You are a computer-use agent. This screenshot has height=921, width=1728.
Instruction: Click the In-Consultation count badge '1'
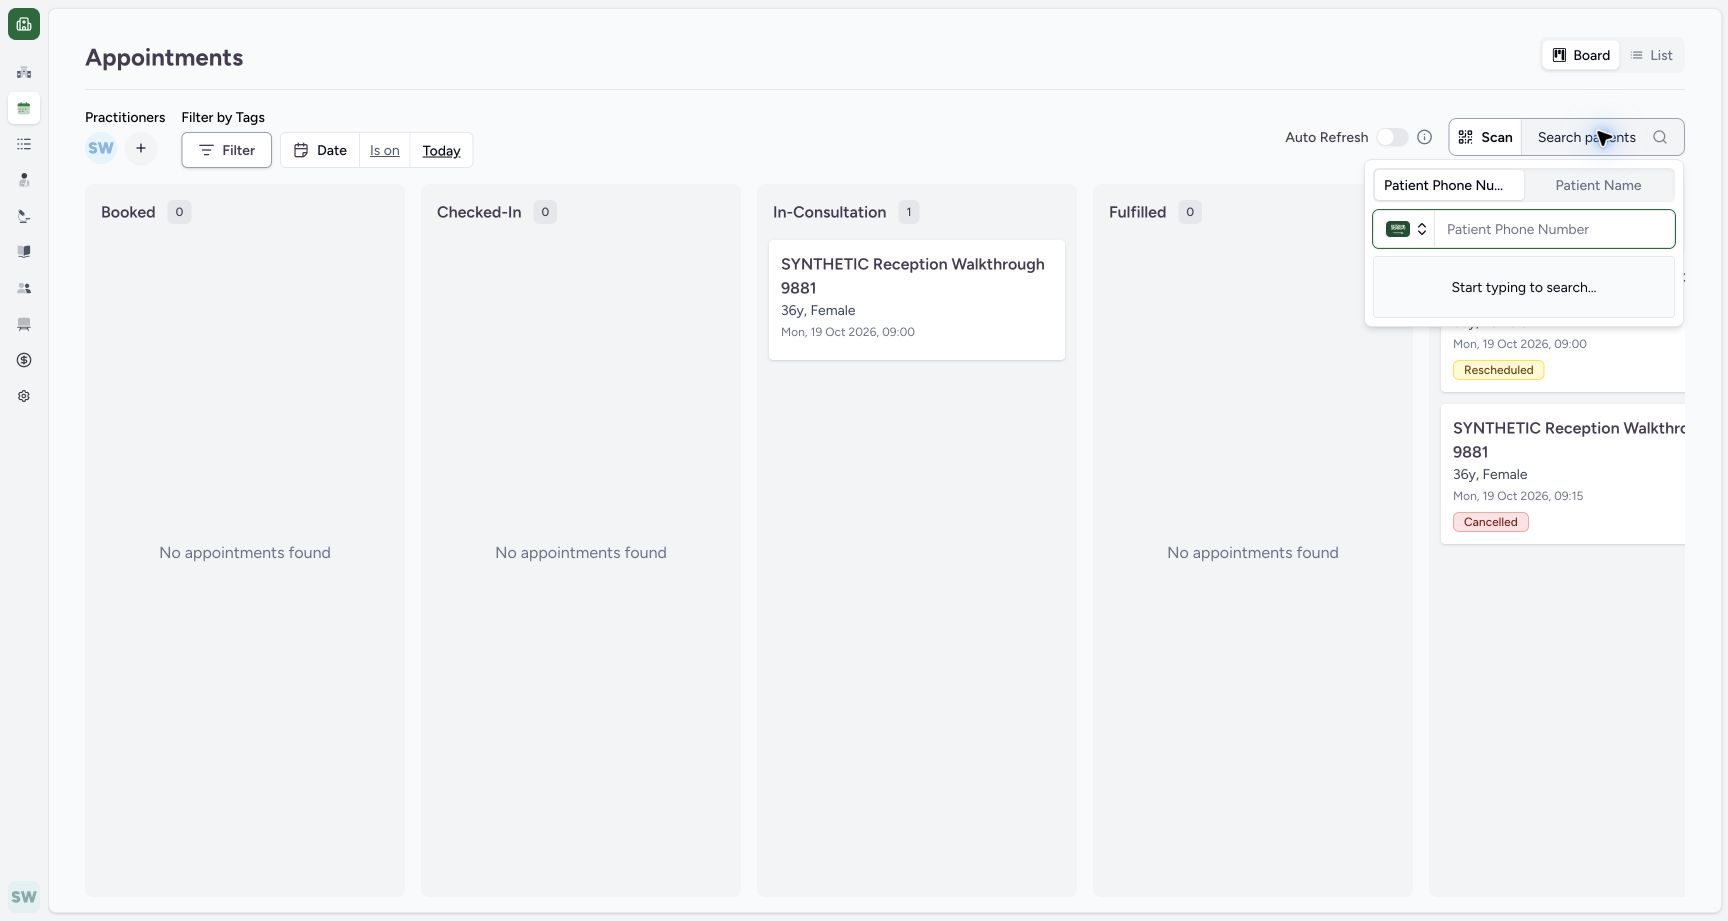click(908, 212)
